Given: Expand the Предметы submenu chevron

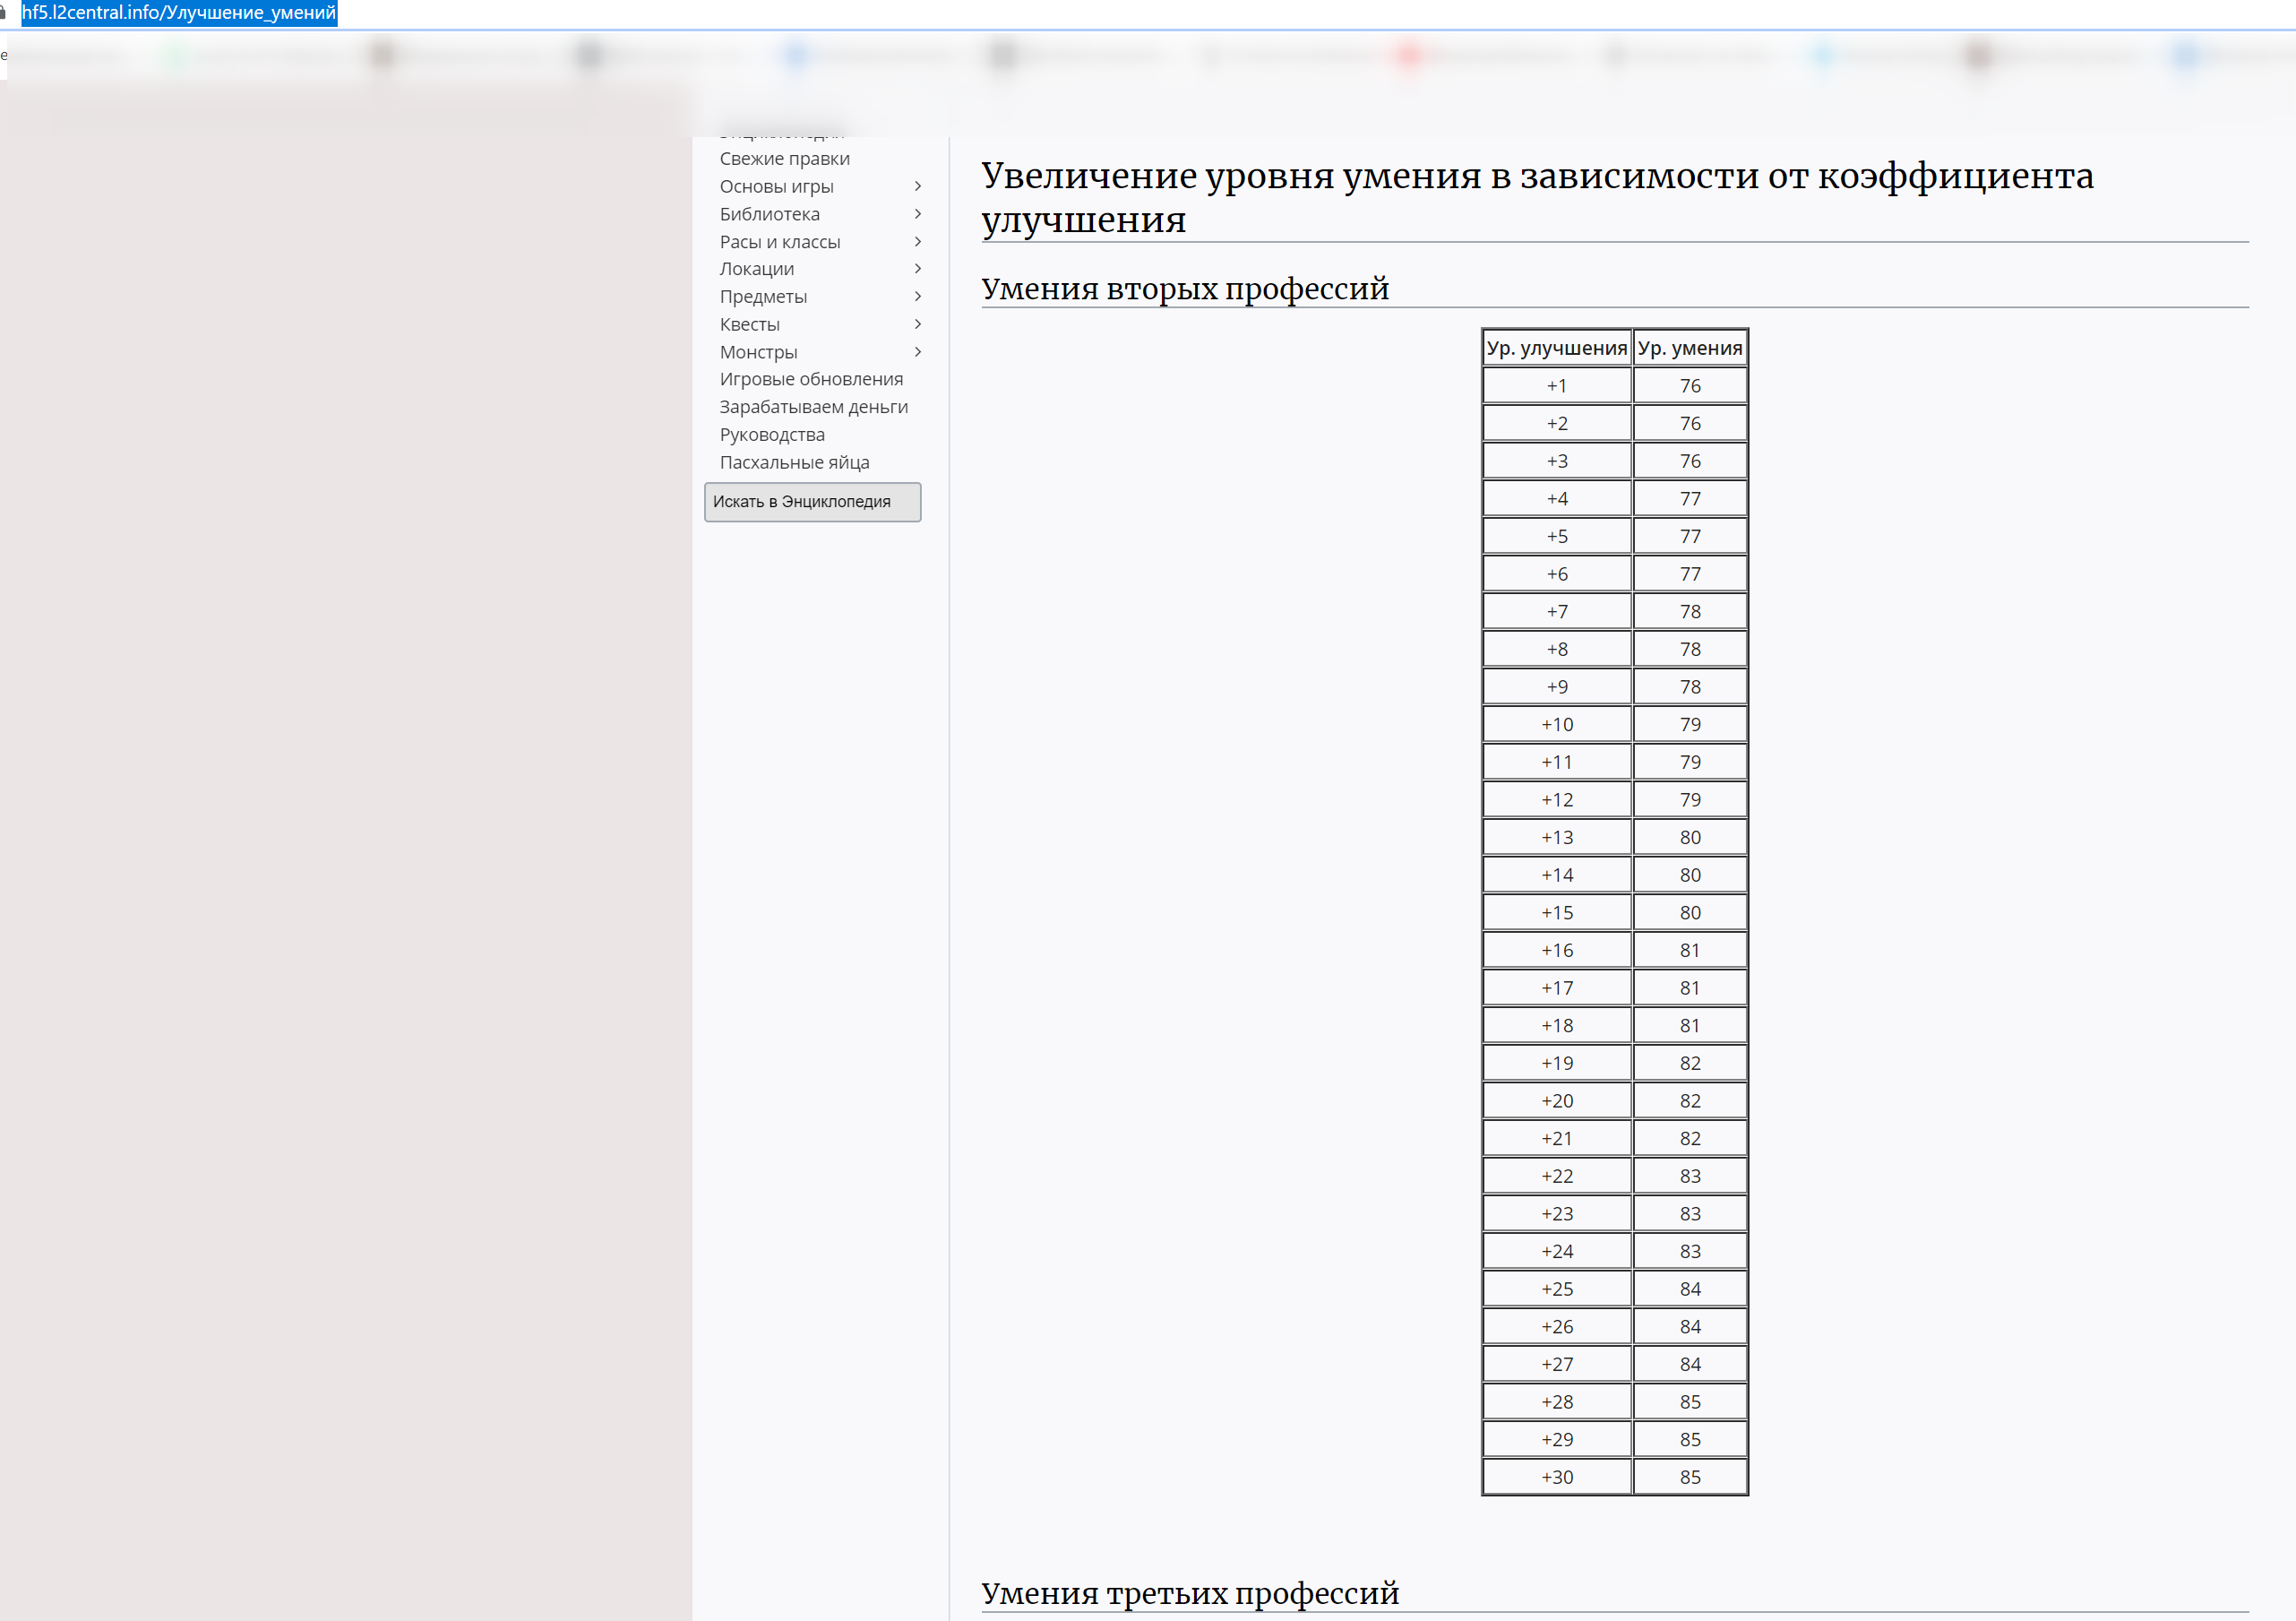Looking at the screenshot, I should (x=917, y=297).
